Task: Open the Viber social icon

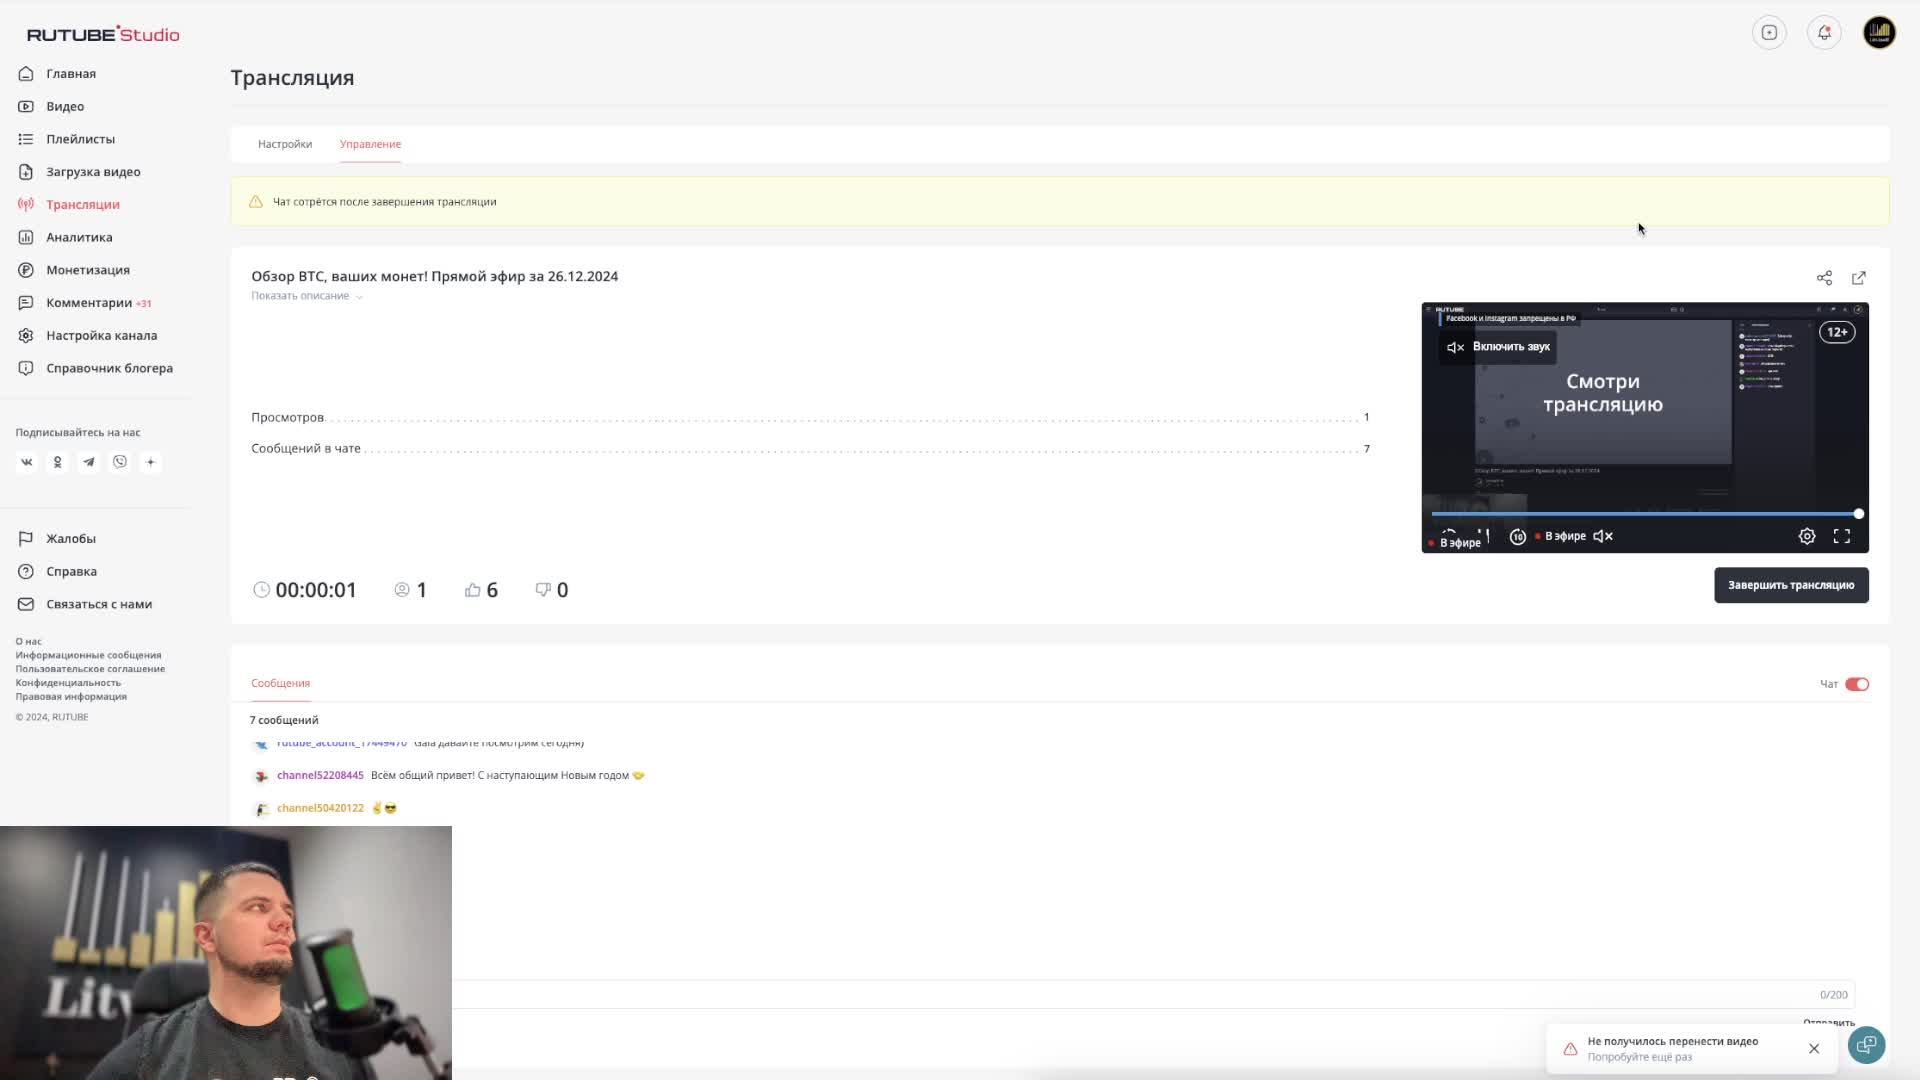Action: coord(120,462)
